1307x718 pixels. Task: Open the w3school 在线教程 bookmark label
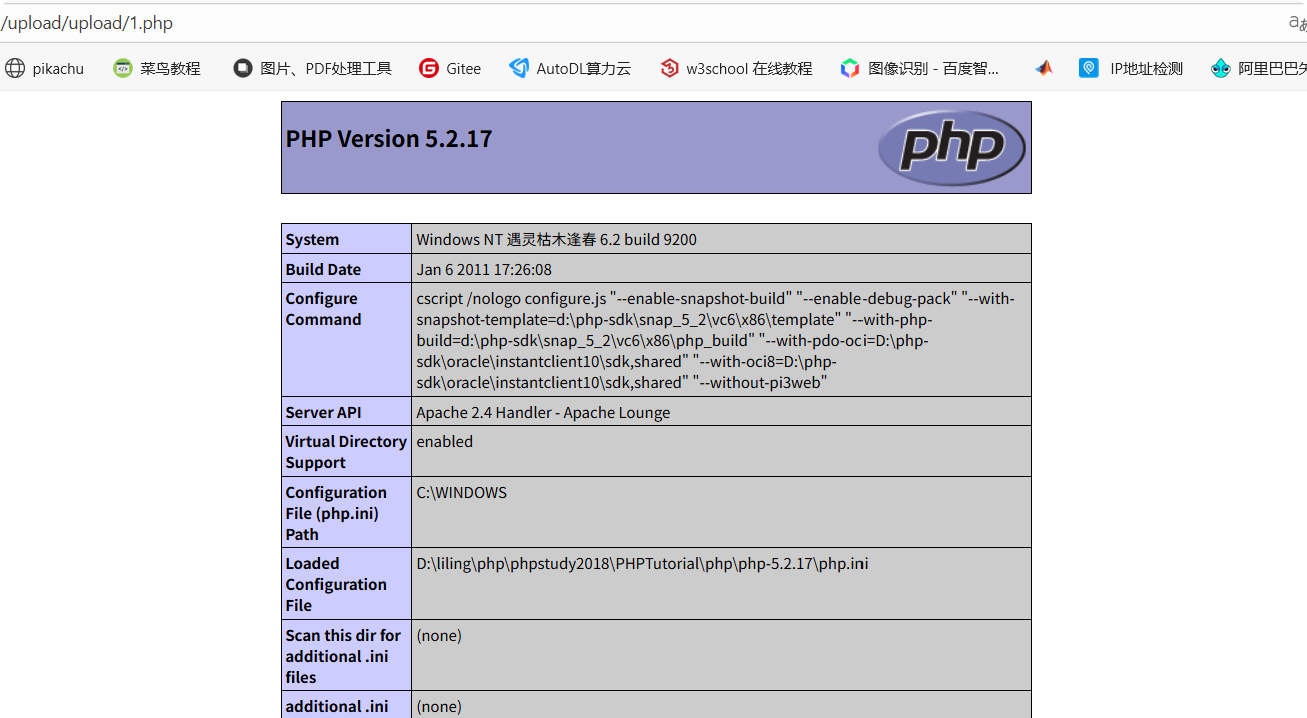pos(749,69)
